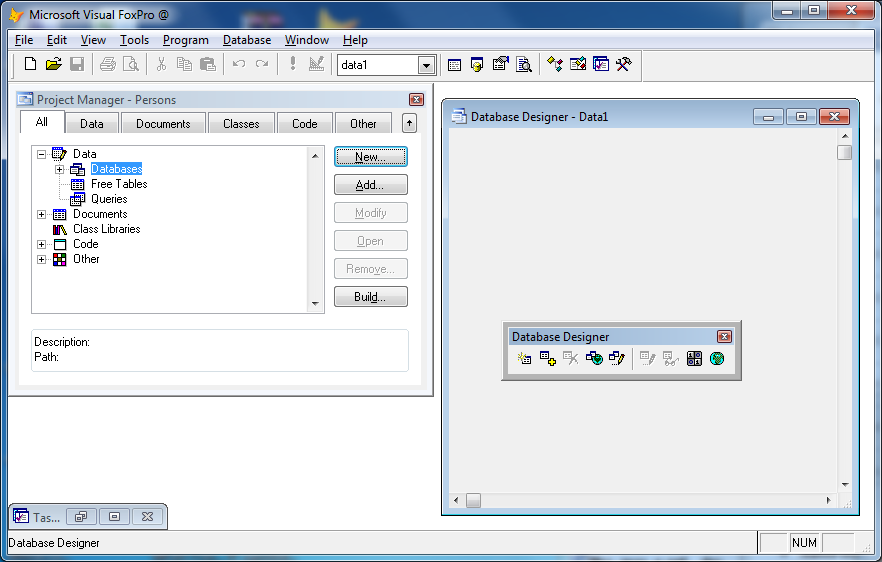Image resolution: width=882 pixels, height=562 pixels.
Task: Open the Window menu
Action: point(307,40)
